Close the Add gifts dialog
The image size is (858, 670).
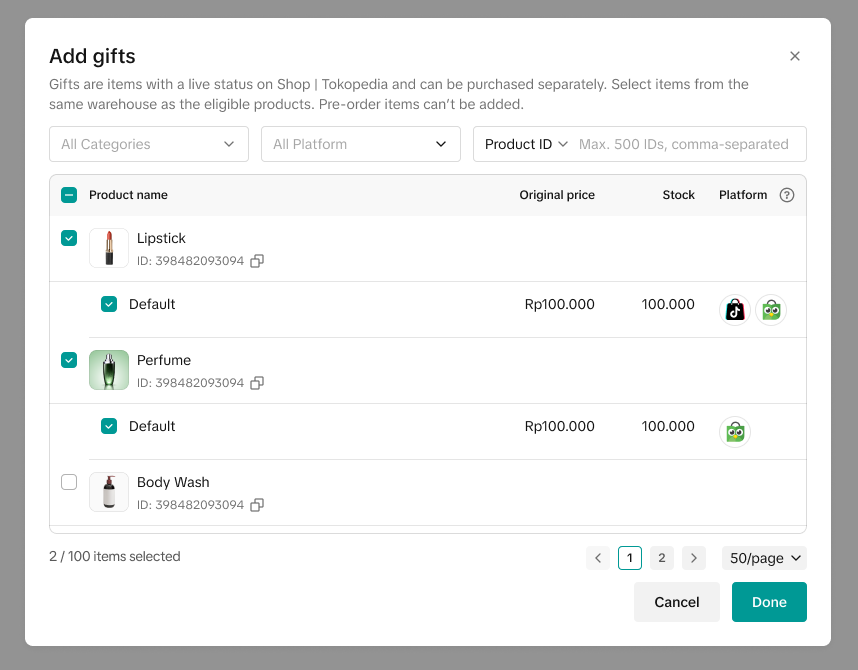coord(795,56)
